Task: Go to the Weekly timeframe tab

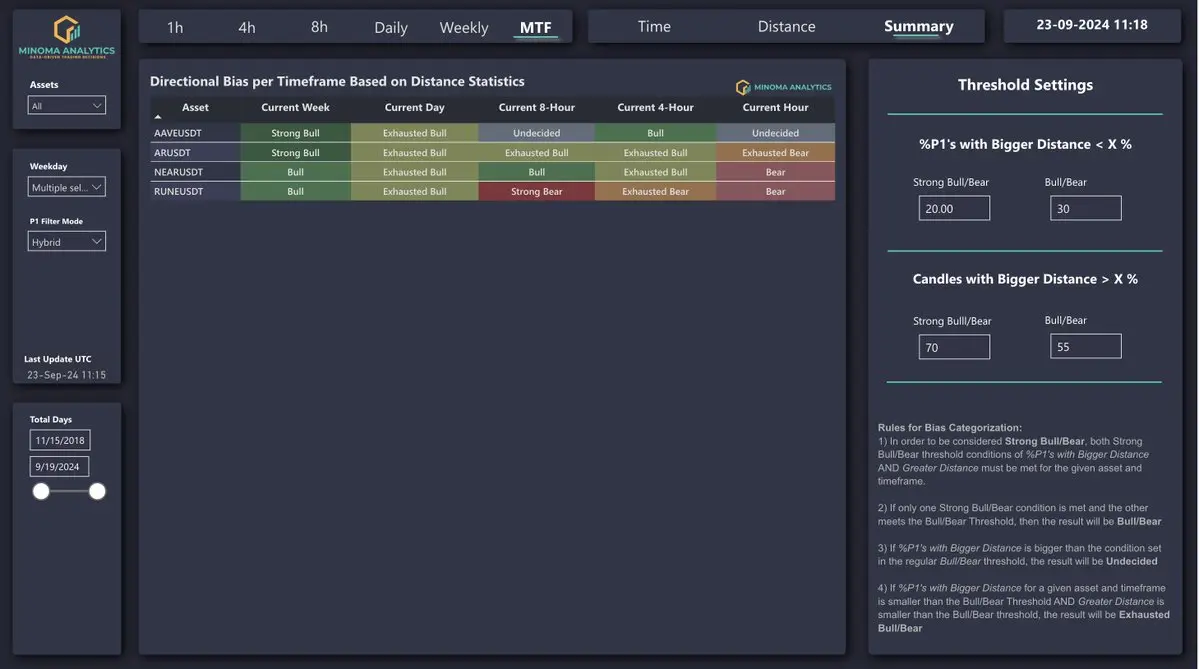Action: 464,27
